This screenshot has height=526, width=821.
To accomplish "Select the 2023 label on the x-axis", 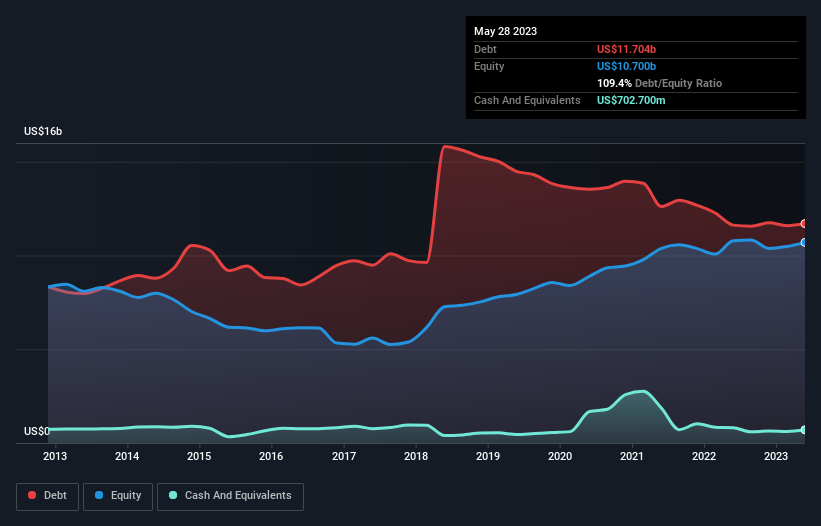I will 776,456.
